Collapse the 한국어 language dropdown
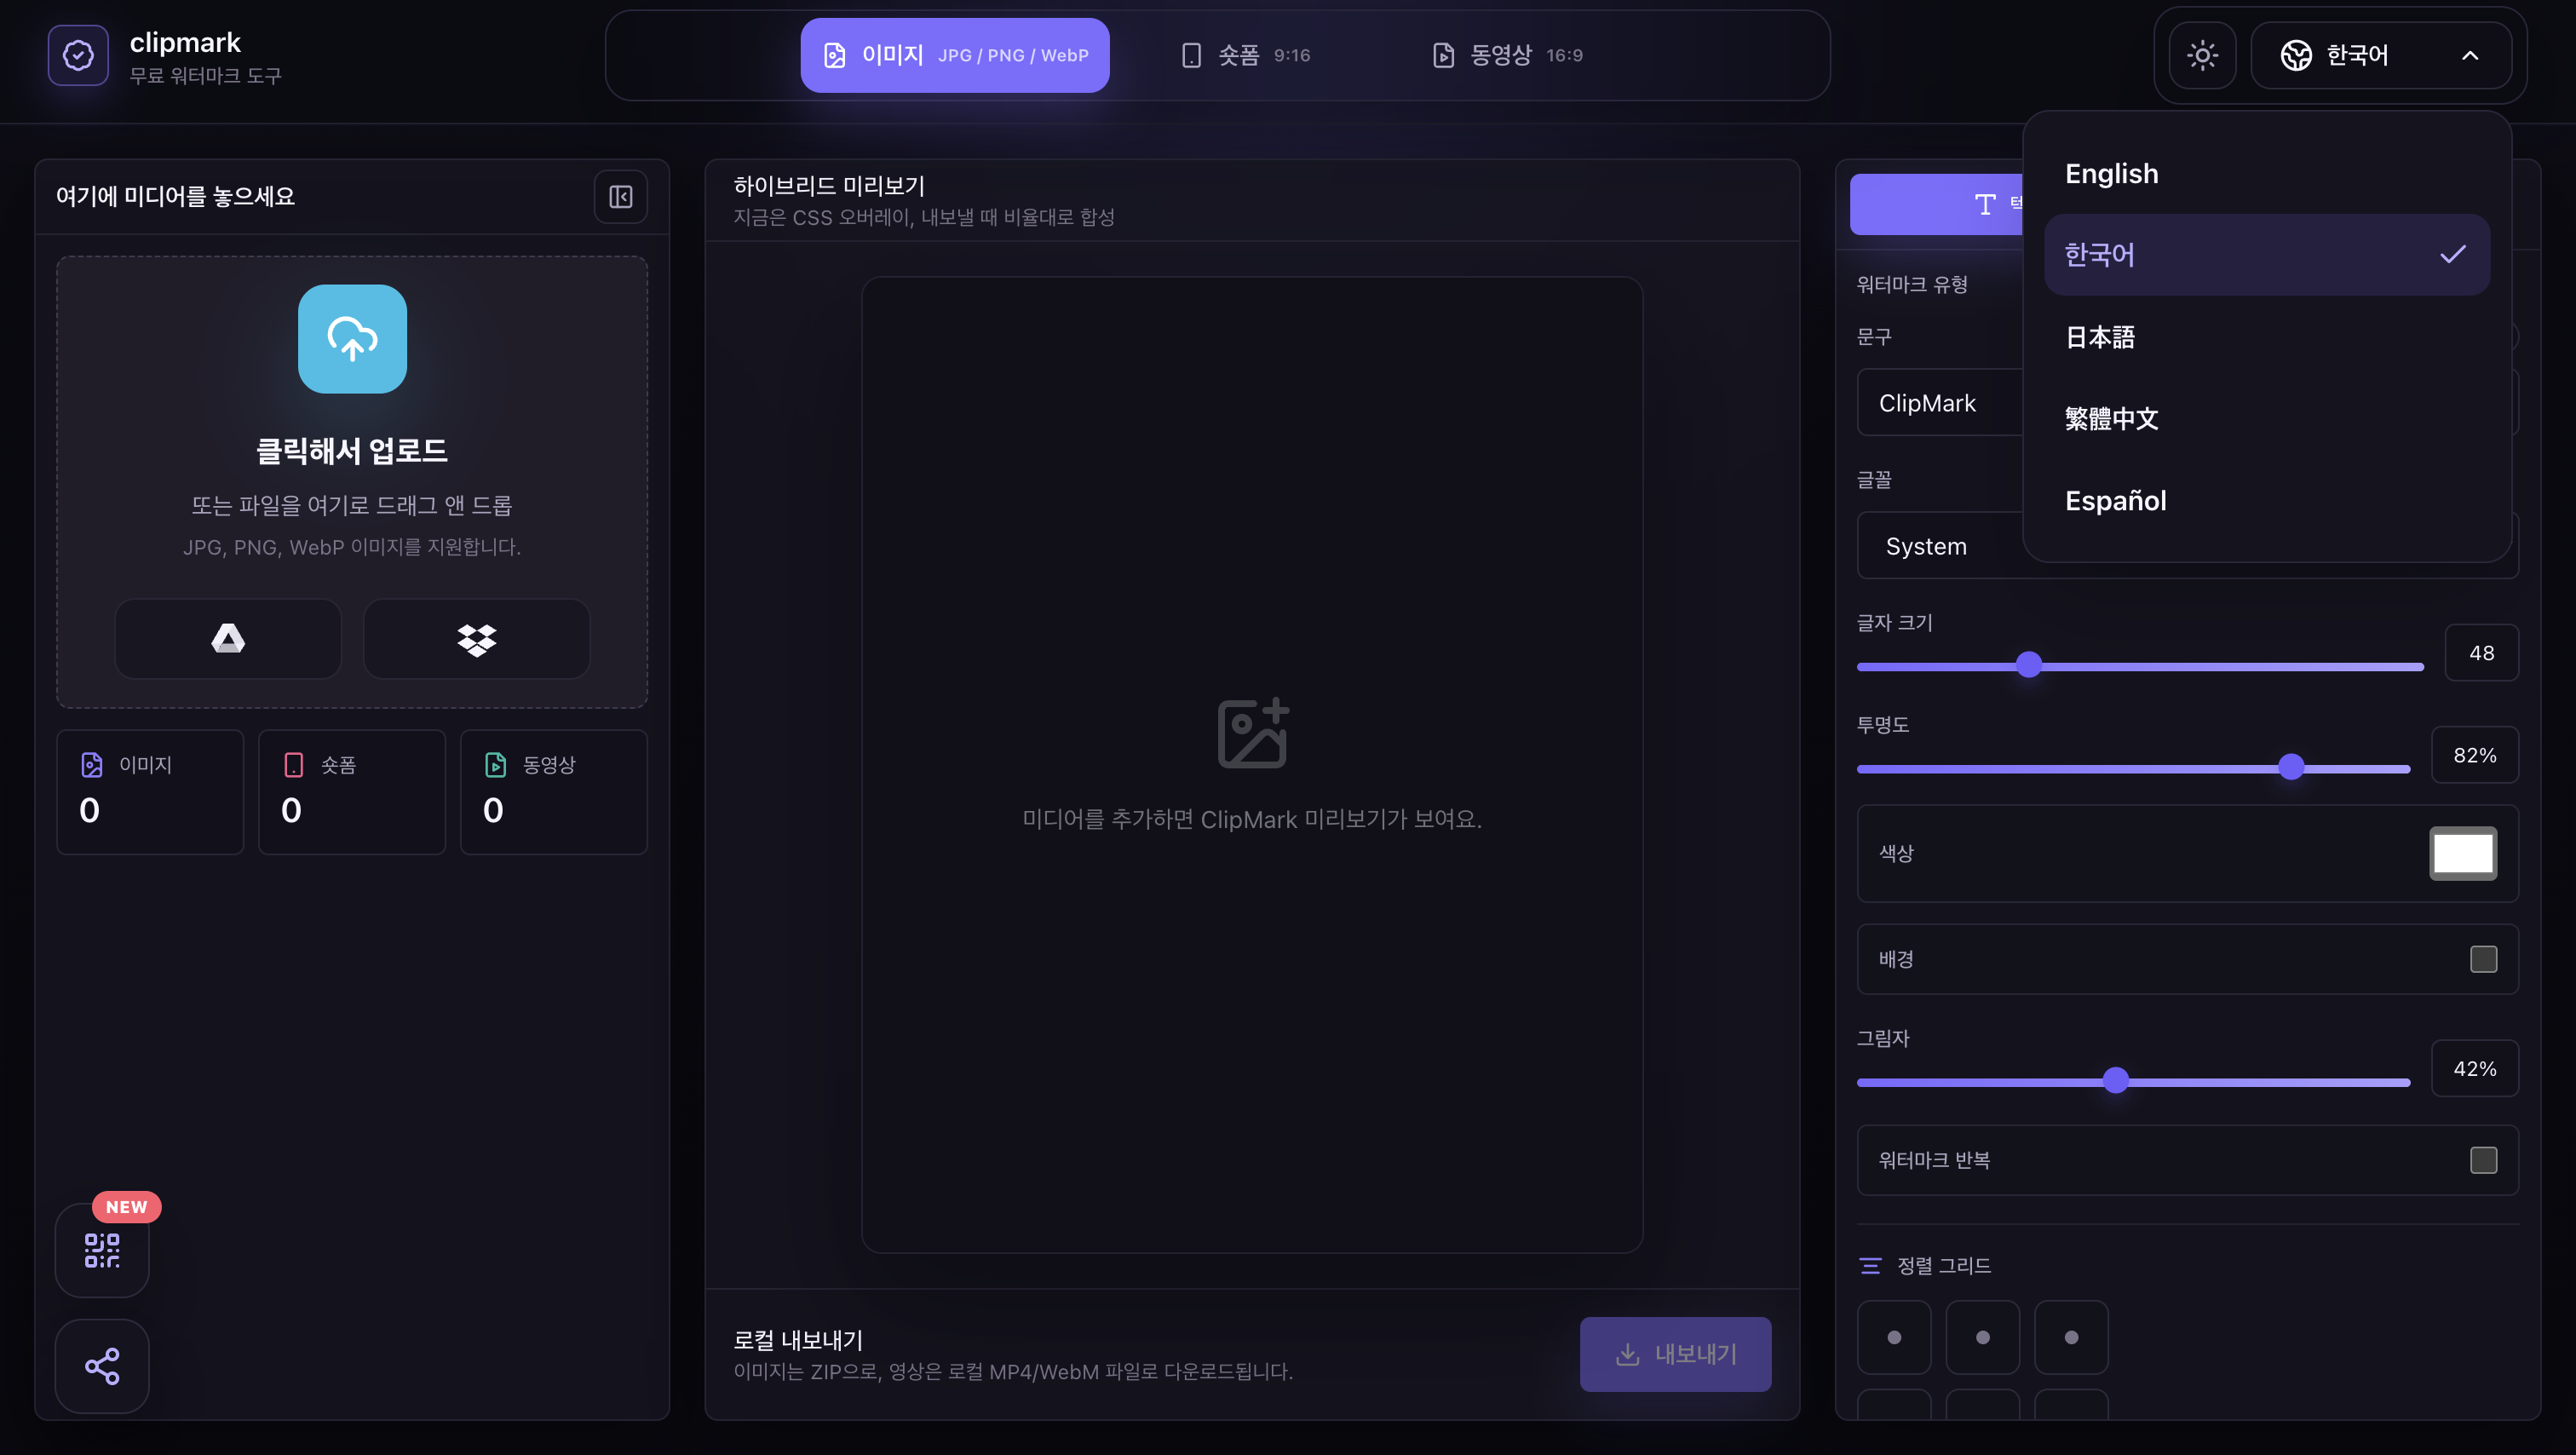This screenshot has height=1455, width=2576. click(2380, 55)
